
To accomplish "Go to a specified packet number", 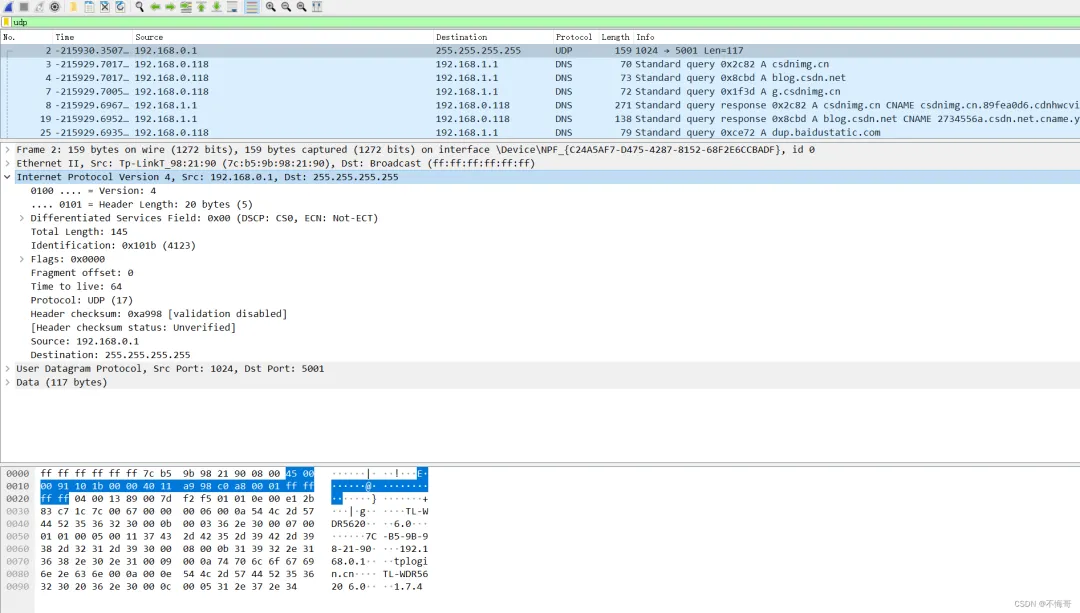I will pos(186,6).
